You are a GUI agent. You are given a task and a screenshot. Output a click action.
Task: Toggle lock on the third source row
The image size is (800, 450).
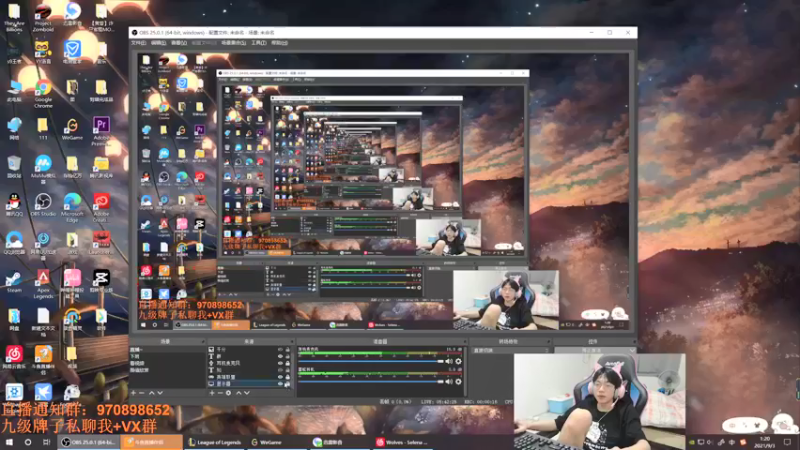click(x=288, y=363)
